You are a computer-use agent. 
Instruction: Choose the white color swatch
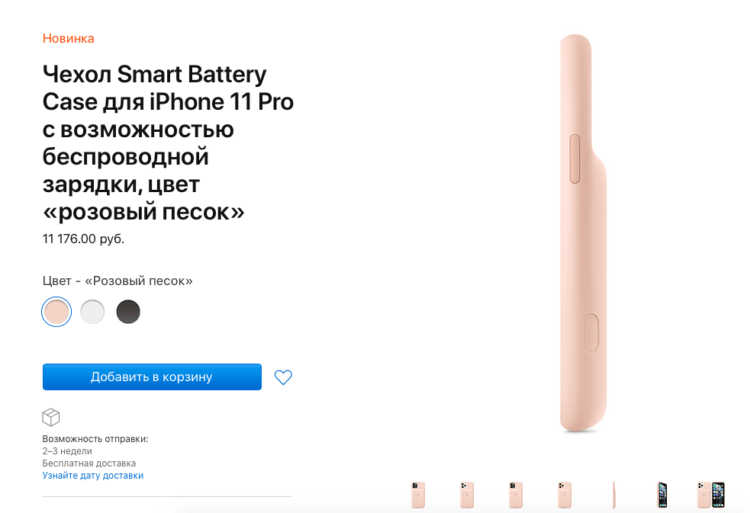[x=92, y=312]
